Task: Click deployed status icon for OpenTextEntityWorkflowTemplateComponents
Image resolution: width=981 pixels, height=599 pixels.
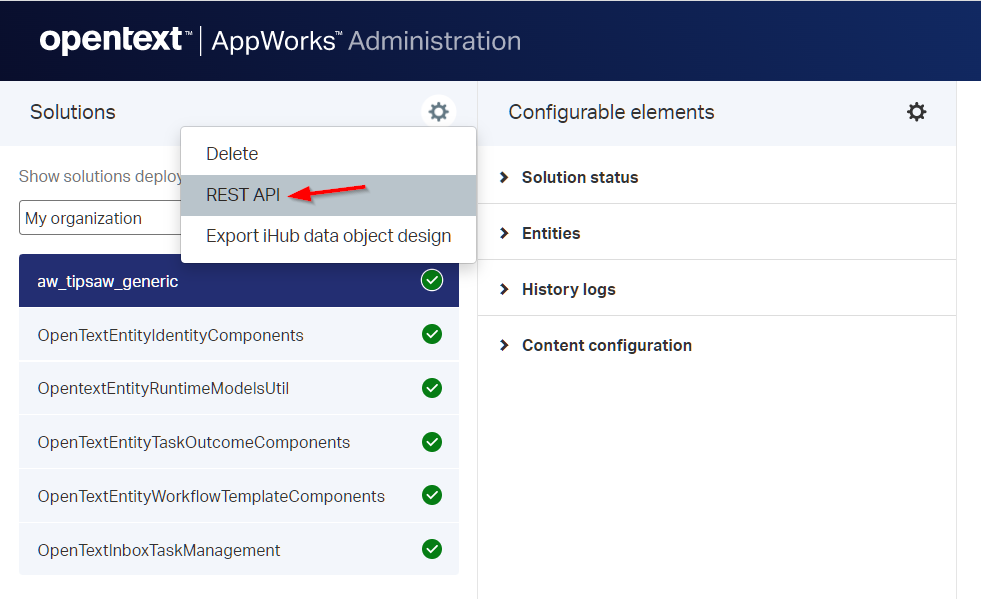Action: pyautogui.click(x=432, y=495)
